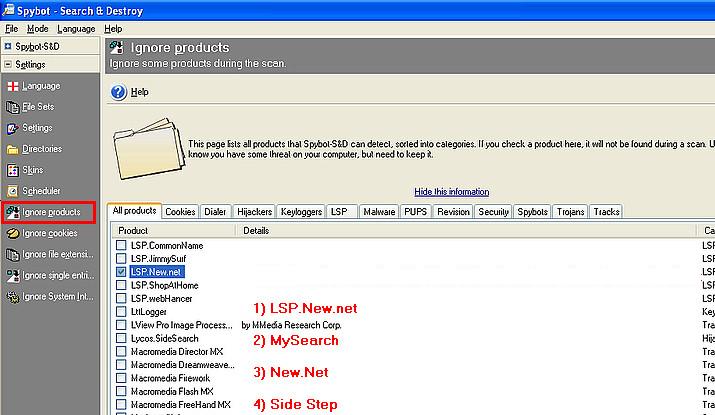The image size is (715, 415).
Task: Select the LSP.ShopAtHome product row text
Action: tap(165, 285)
